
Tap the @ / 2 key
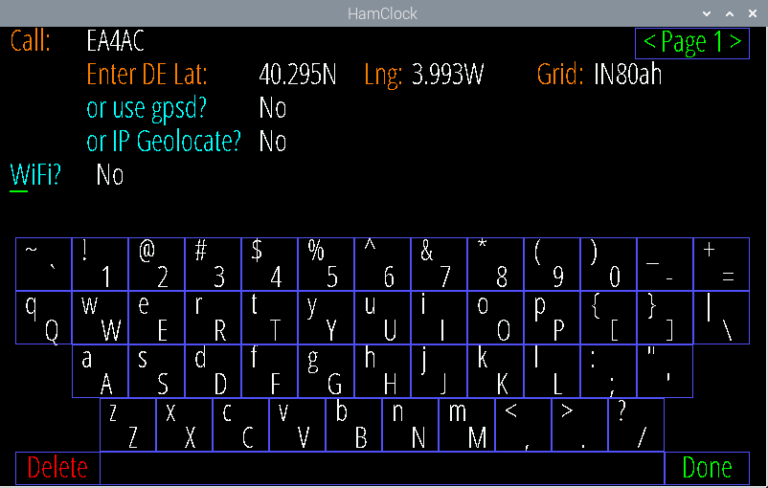pos(155,264)
